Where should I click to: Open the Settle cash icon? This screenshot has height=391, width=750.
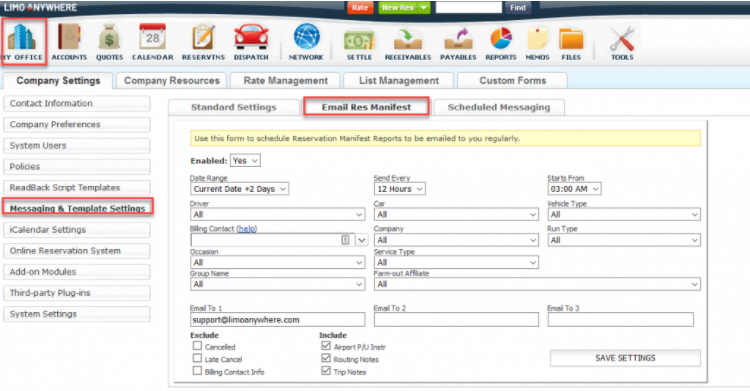(x=359, y=39)
